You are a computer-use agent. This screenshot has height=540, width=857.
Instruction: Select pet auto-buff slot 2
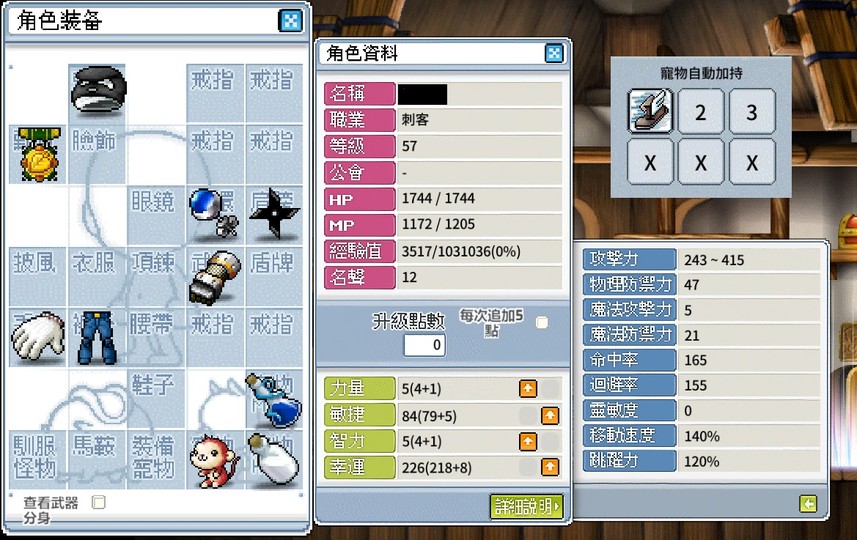701,112
